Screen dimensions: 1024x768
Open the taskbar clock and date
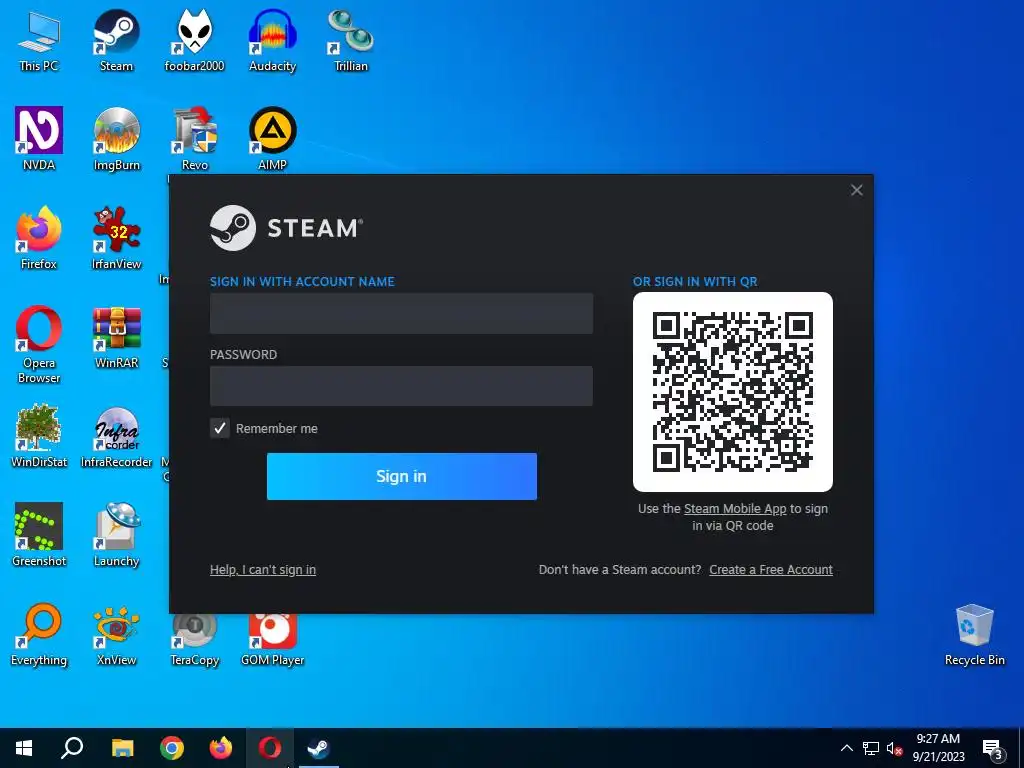(938, 748)
